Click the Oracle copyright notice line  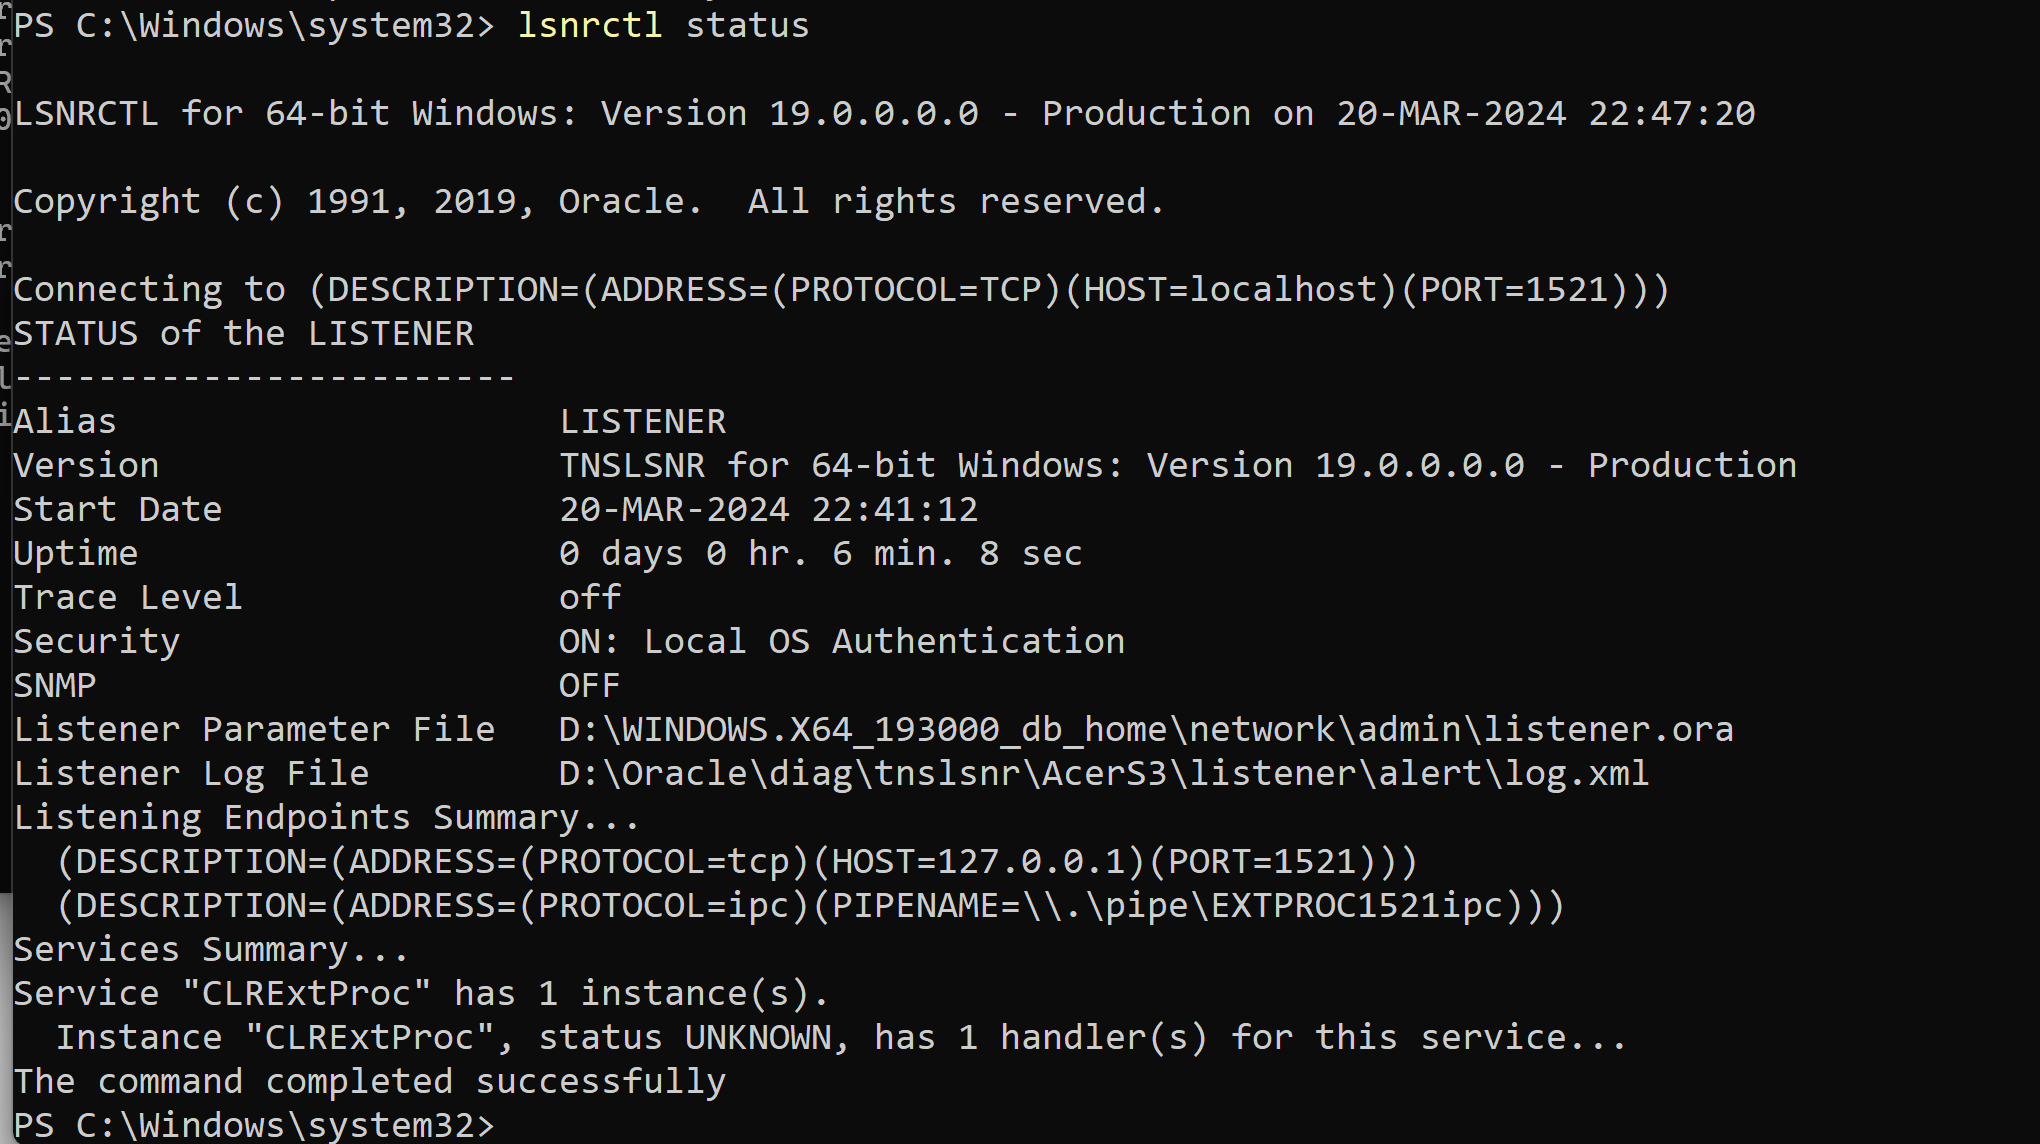coord(588,202)
